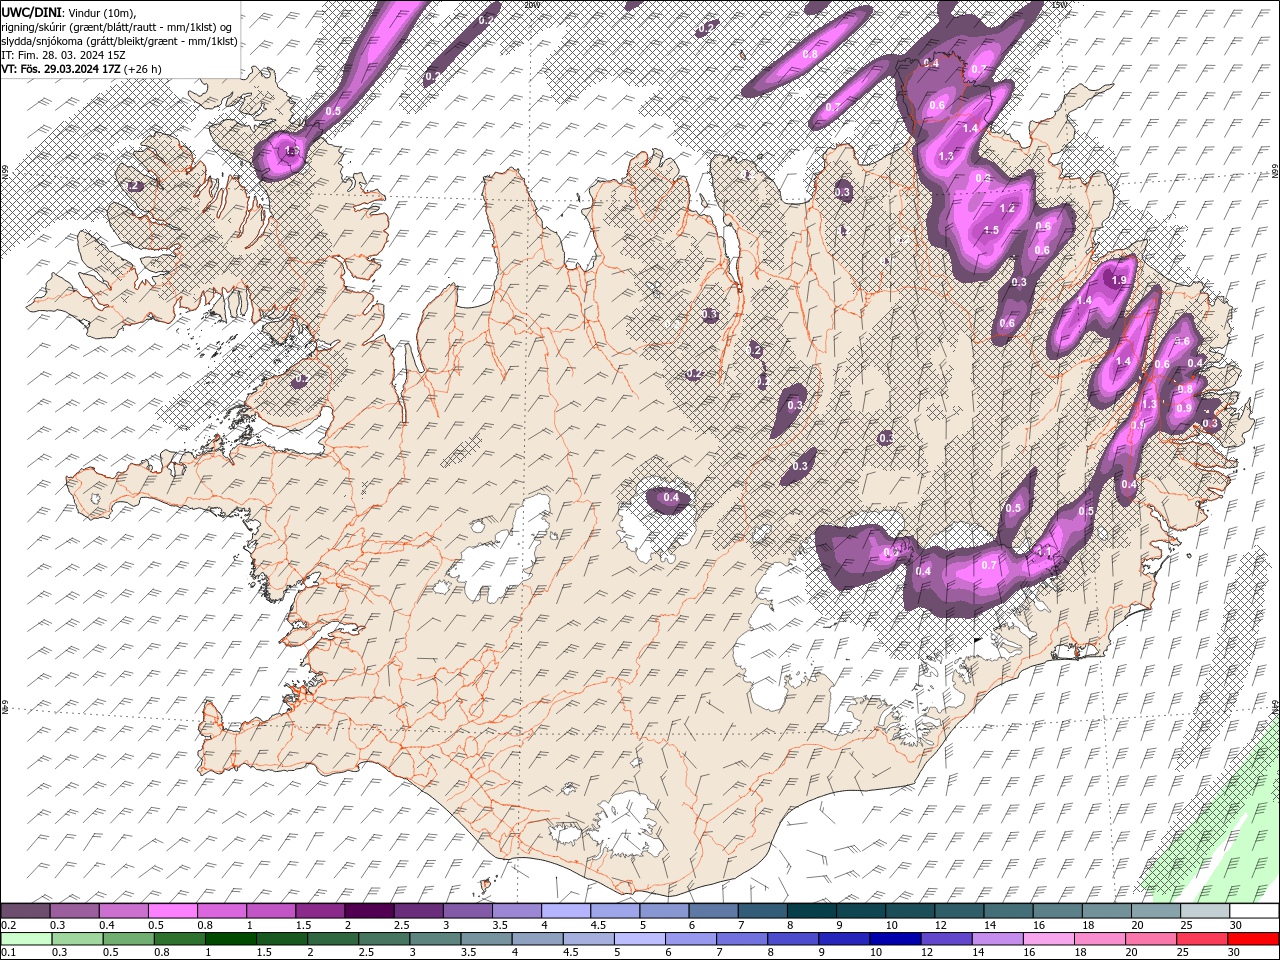Select the lightest green 0.1 swatch in the lower row
1280x960 pixels.
coord(26,939)
